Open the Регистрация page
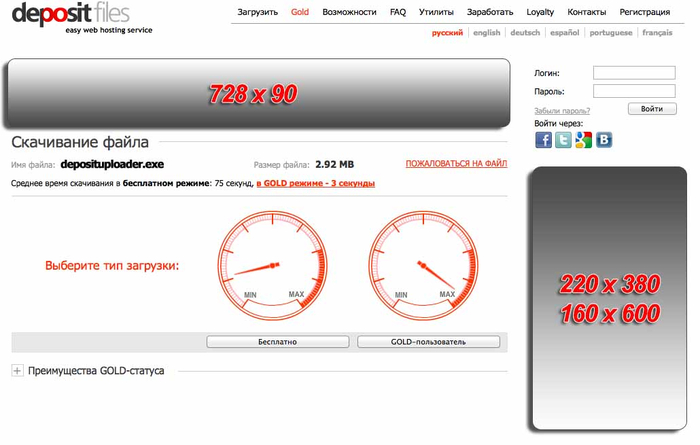 click(644, 13)
